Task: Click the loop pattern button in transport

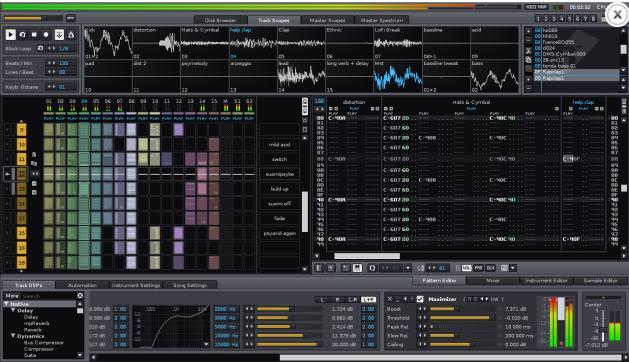Action: [x=22, y=35]
